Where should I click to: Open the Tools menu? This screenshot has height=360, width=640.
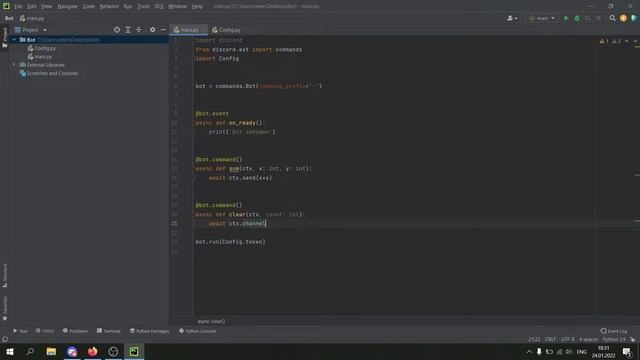click(143, 7)
